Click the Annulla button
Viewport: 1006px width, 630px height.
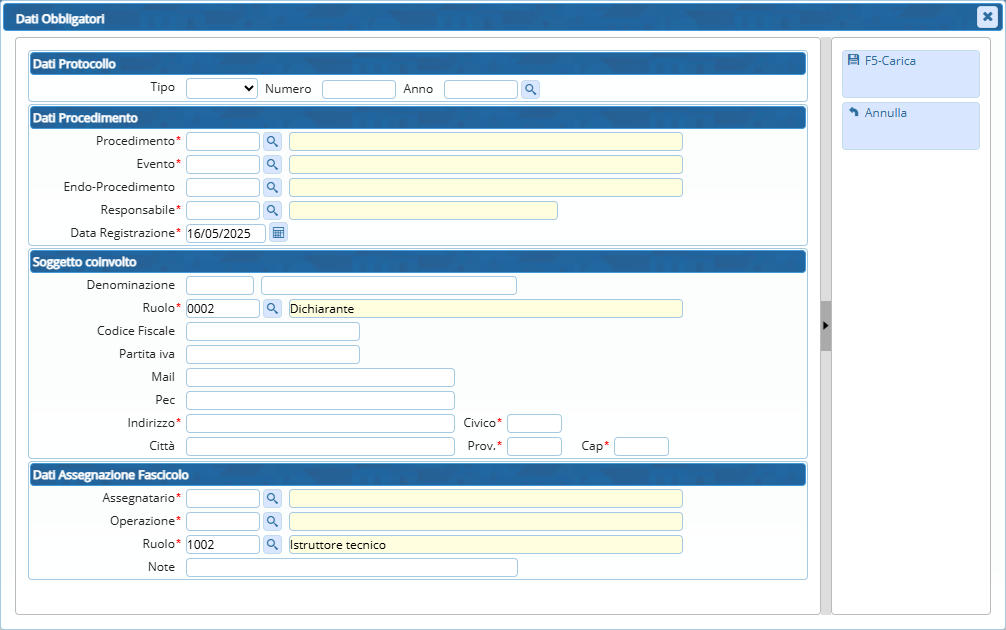point(910,124)
